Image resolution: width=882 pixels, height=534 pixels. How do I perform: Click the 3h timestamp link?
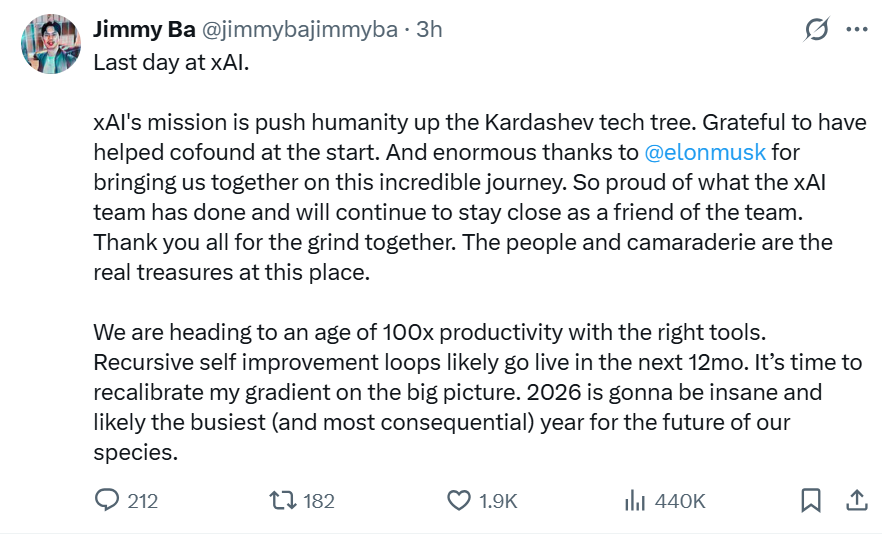point(429,30)
